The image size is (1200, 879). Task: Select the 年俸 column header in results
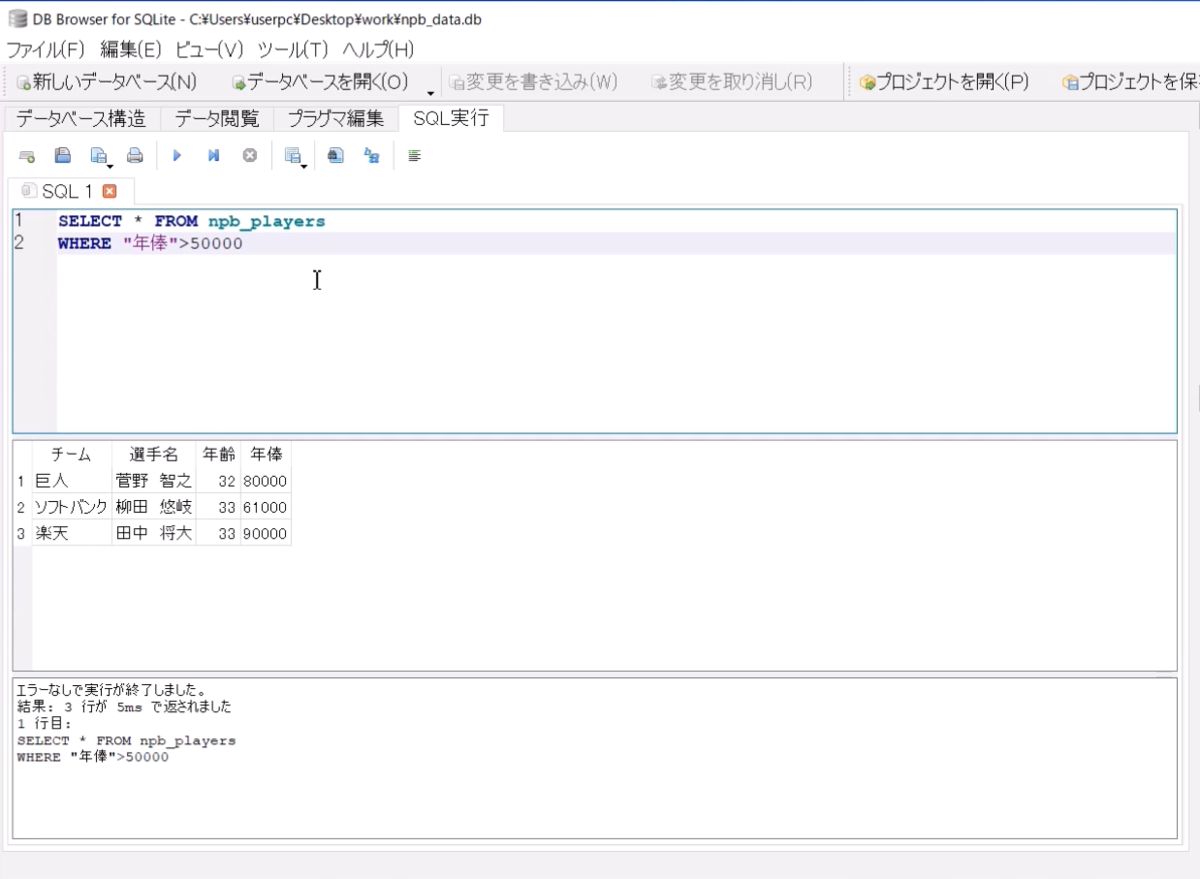point(265,454)
